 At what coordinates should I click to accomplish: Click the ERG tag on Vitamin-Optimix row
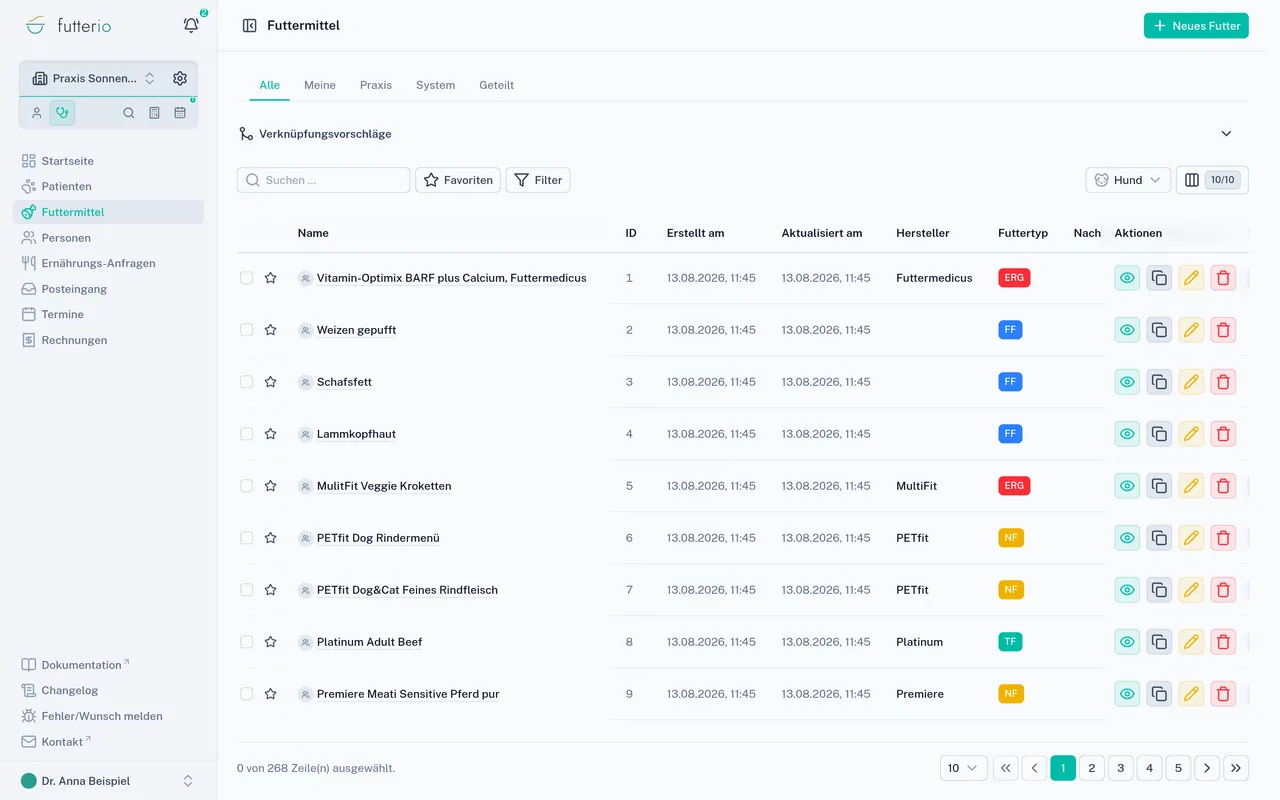tap(1014, 278)
